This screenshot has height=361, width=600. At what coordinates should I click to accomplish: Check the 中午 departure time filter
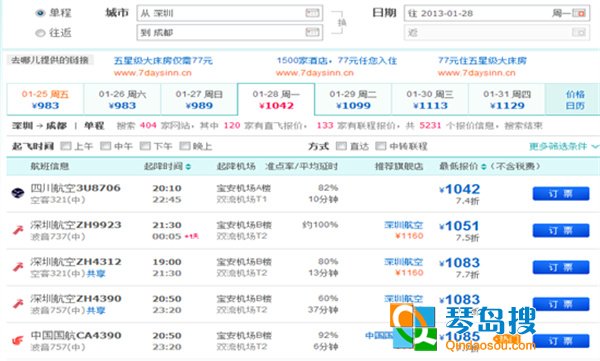[x=106, y=146]
